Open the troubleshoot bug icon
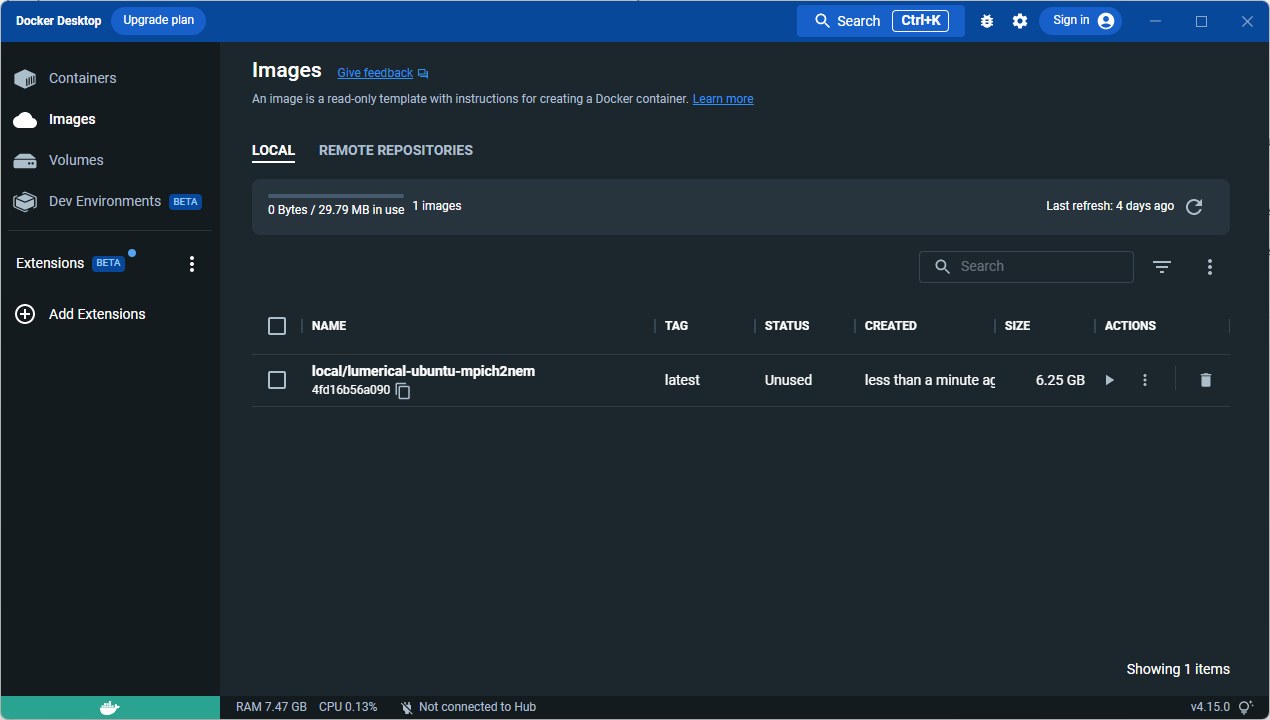The image size is (1270, 720). (x=987, y=21)
